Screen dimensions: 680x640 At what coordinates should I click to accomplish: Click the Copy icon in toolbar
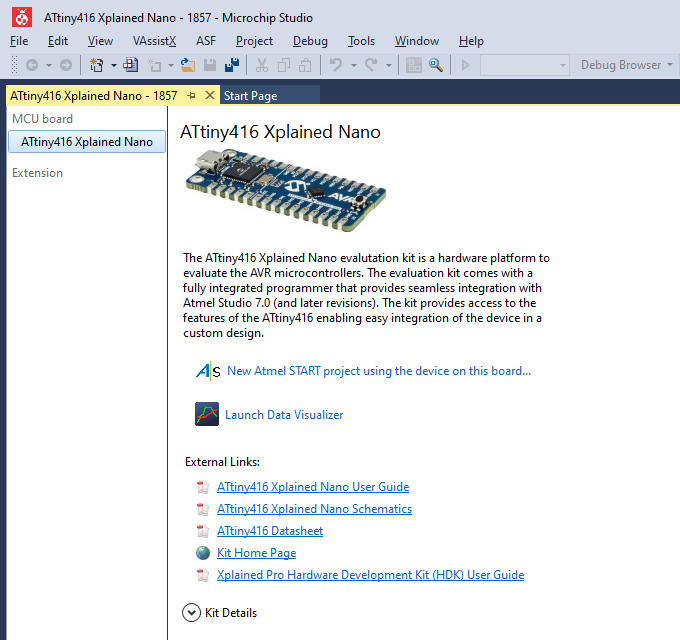(284, 65)
